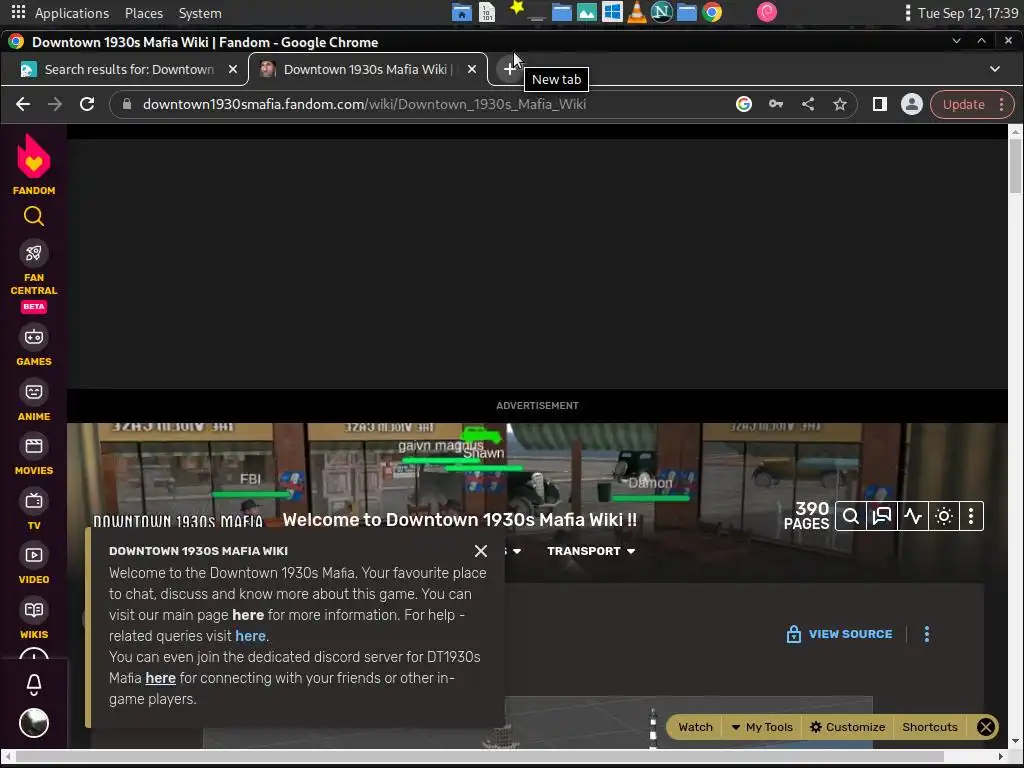Open the home folder launcher in the panel

click(x=462, y=12)
